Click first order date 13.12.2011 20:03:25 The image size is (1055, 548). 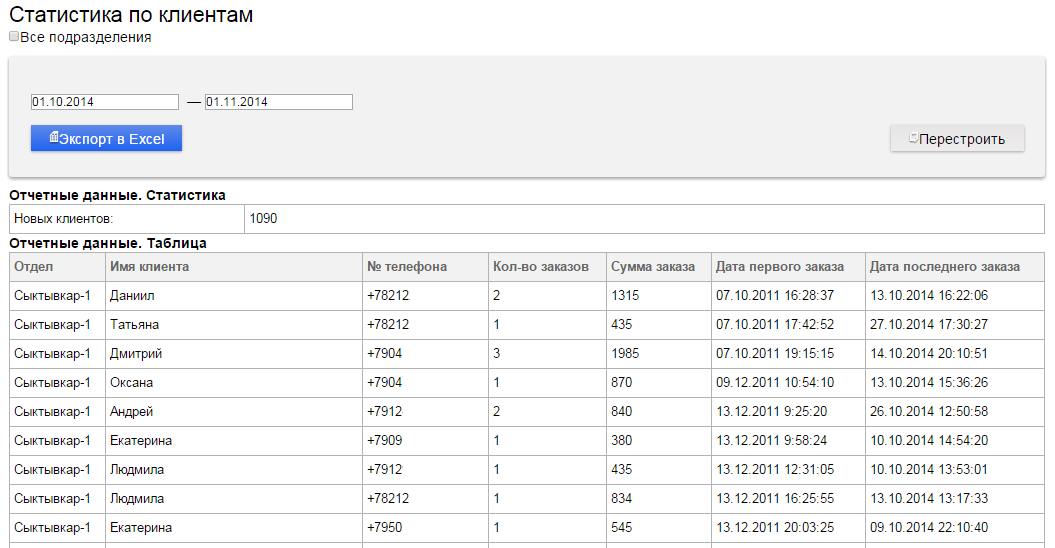click(775, 527)
